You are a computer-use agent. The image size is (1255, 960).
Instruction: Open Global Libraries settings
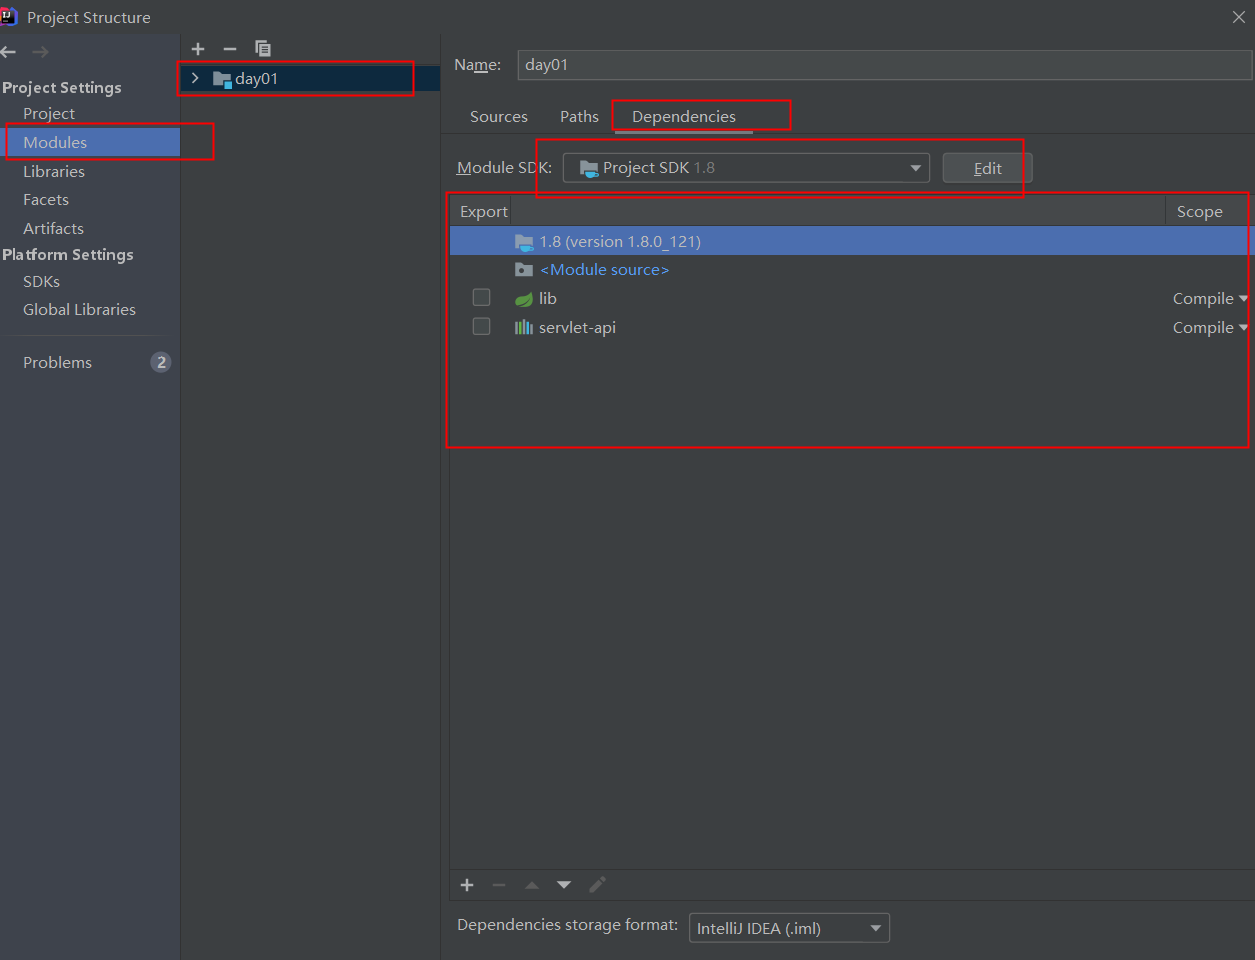pyautogui.click(x=80, y=310)
